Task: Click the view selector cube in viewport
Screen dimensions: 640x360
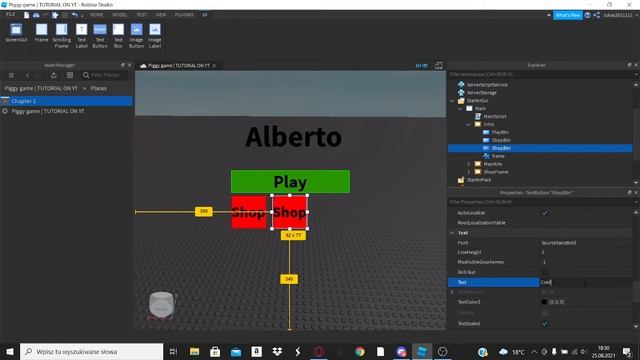Action: [x=161, y=304]
